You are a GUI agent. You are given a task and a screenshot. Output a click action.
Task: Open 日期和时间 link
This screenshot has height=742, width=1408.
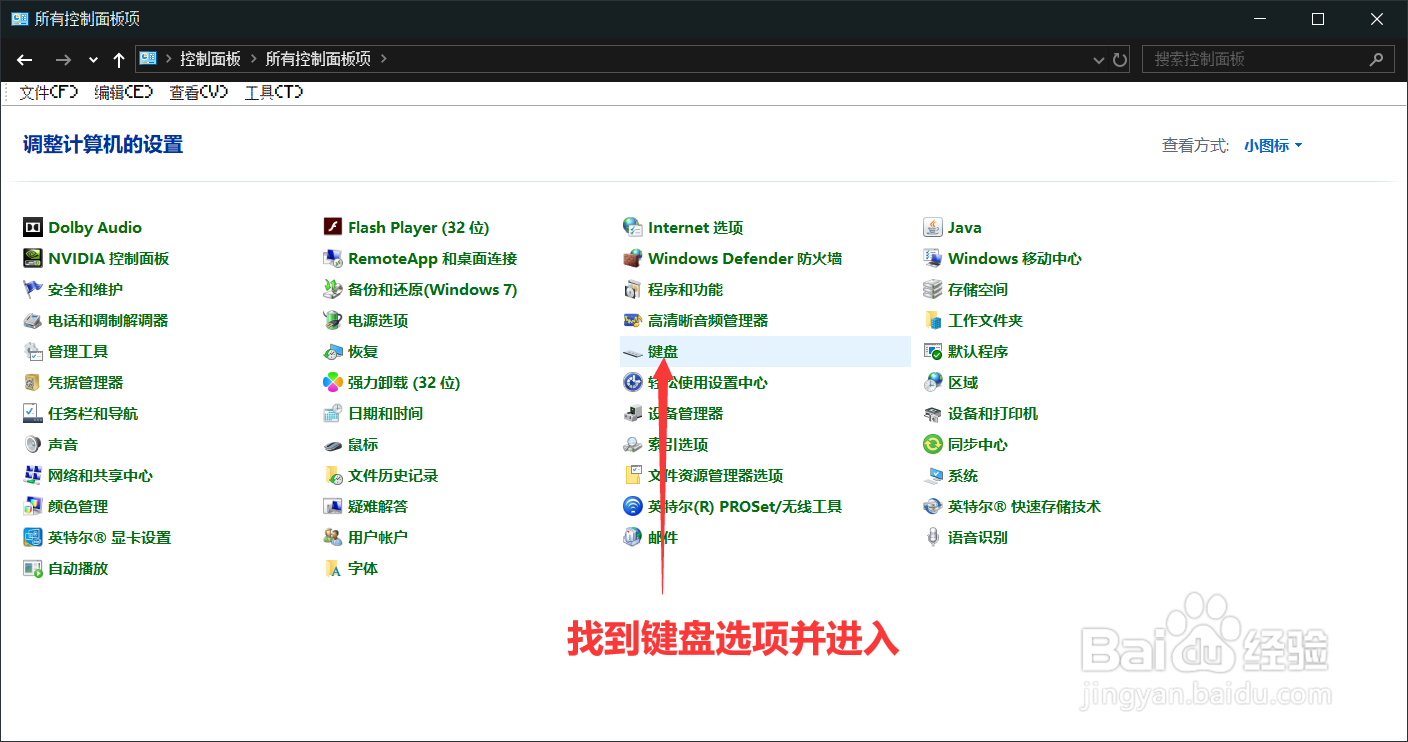pyautogui.click(x=385, y=413)
